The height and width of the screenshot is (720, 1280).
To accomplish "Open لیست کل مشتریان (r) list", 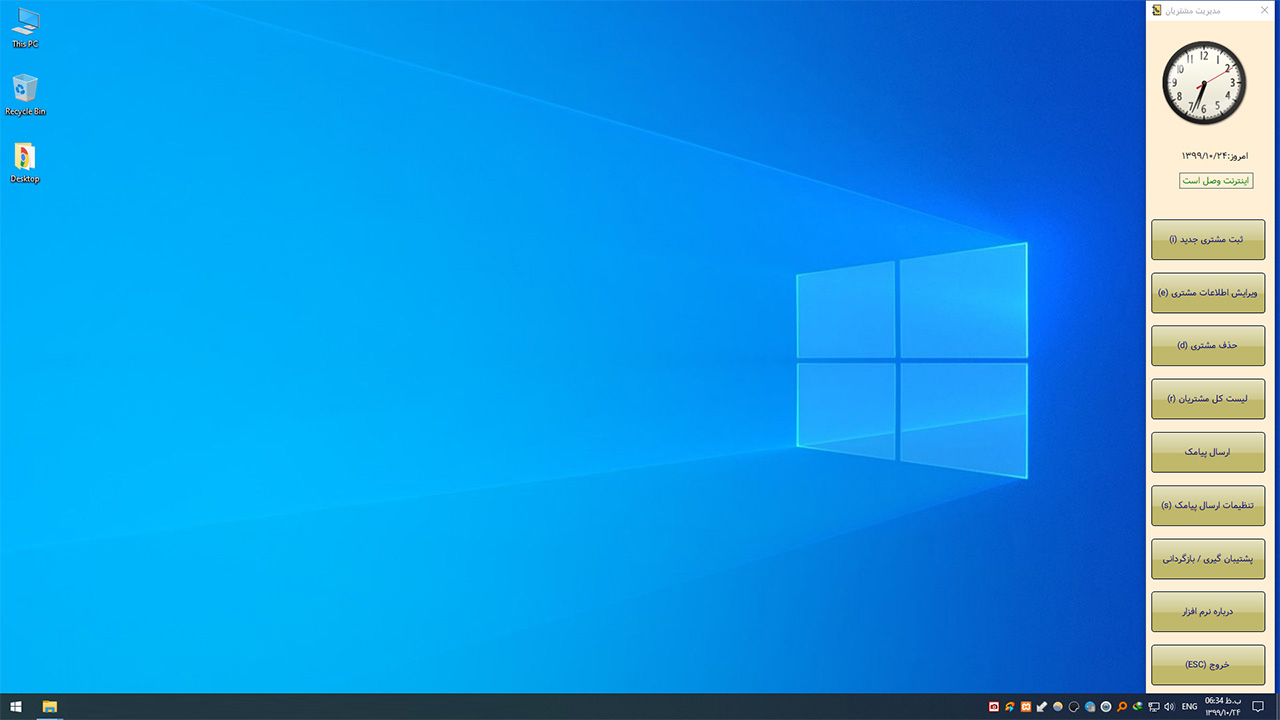I will tap(1208, 399).
